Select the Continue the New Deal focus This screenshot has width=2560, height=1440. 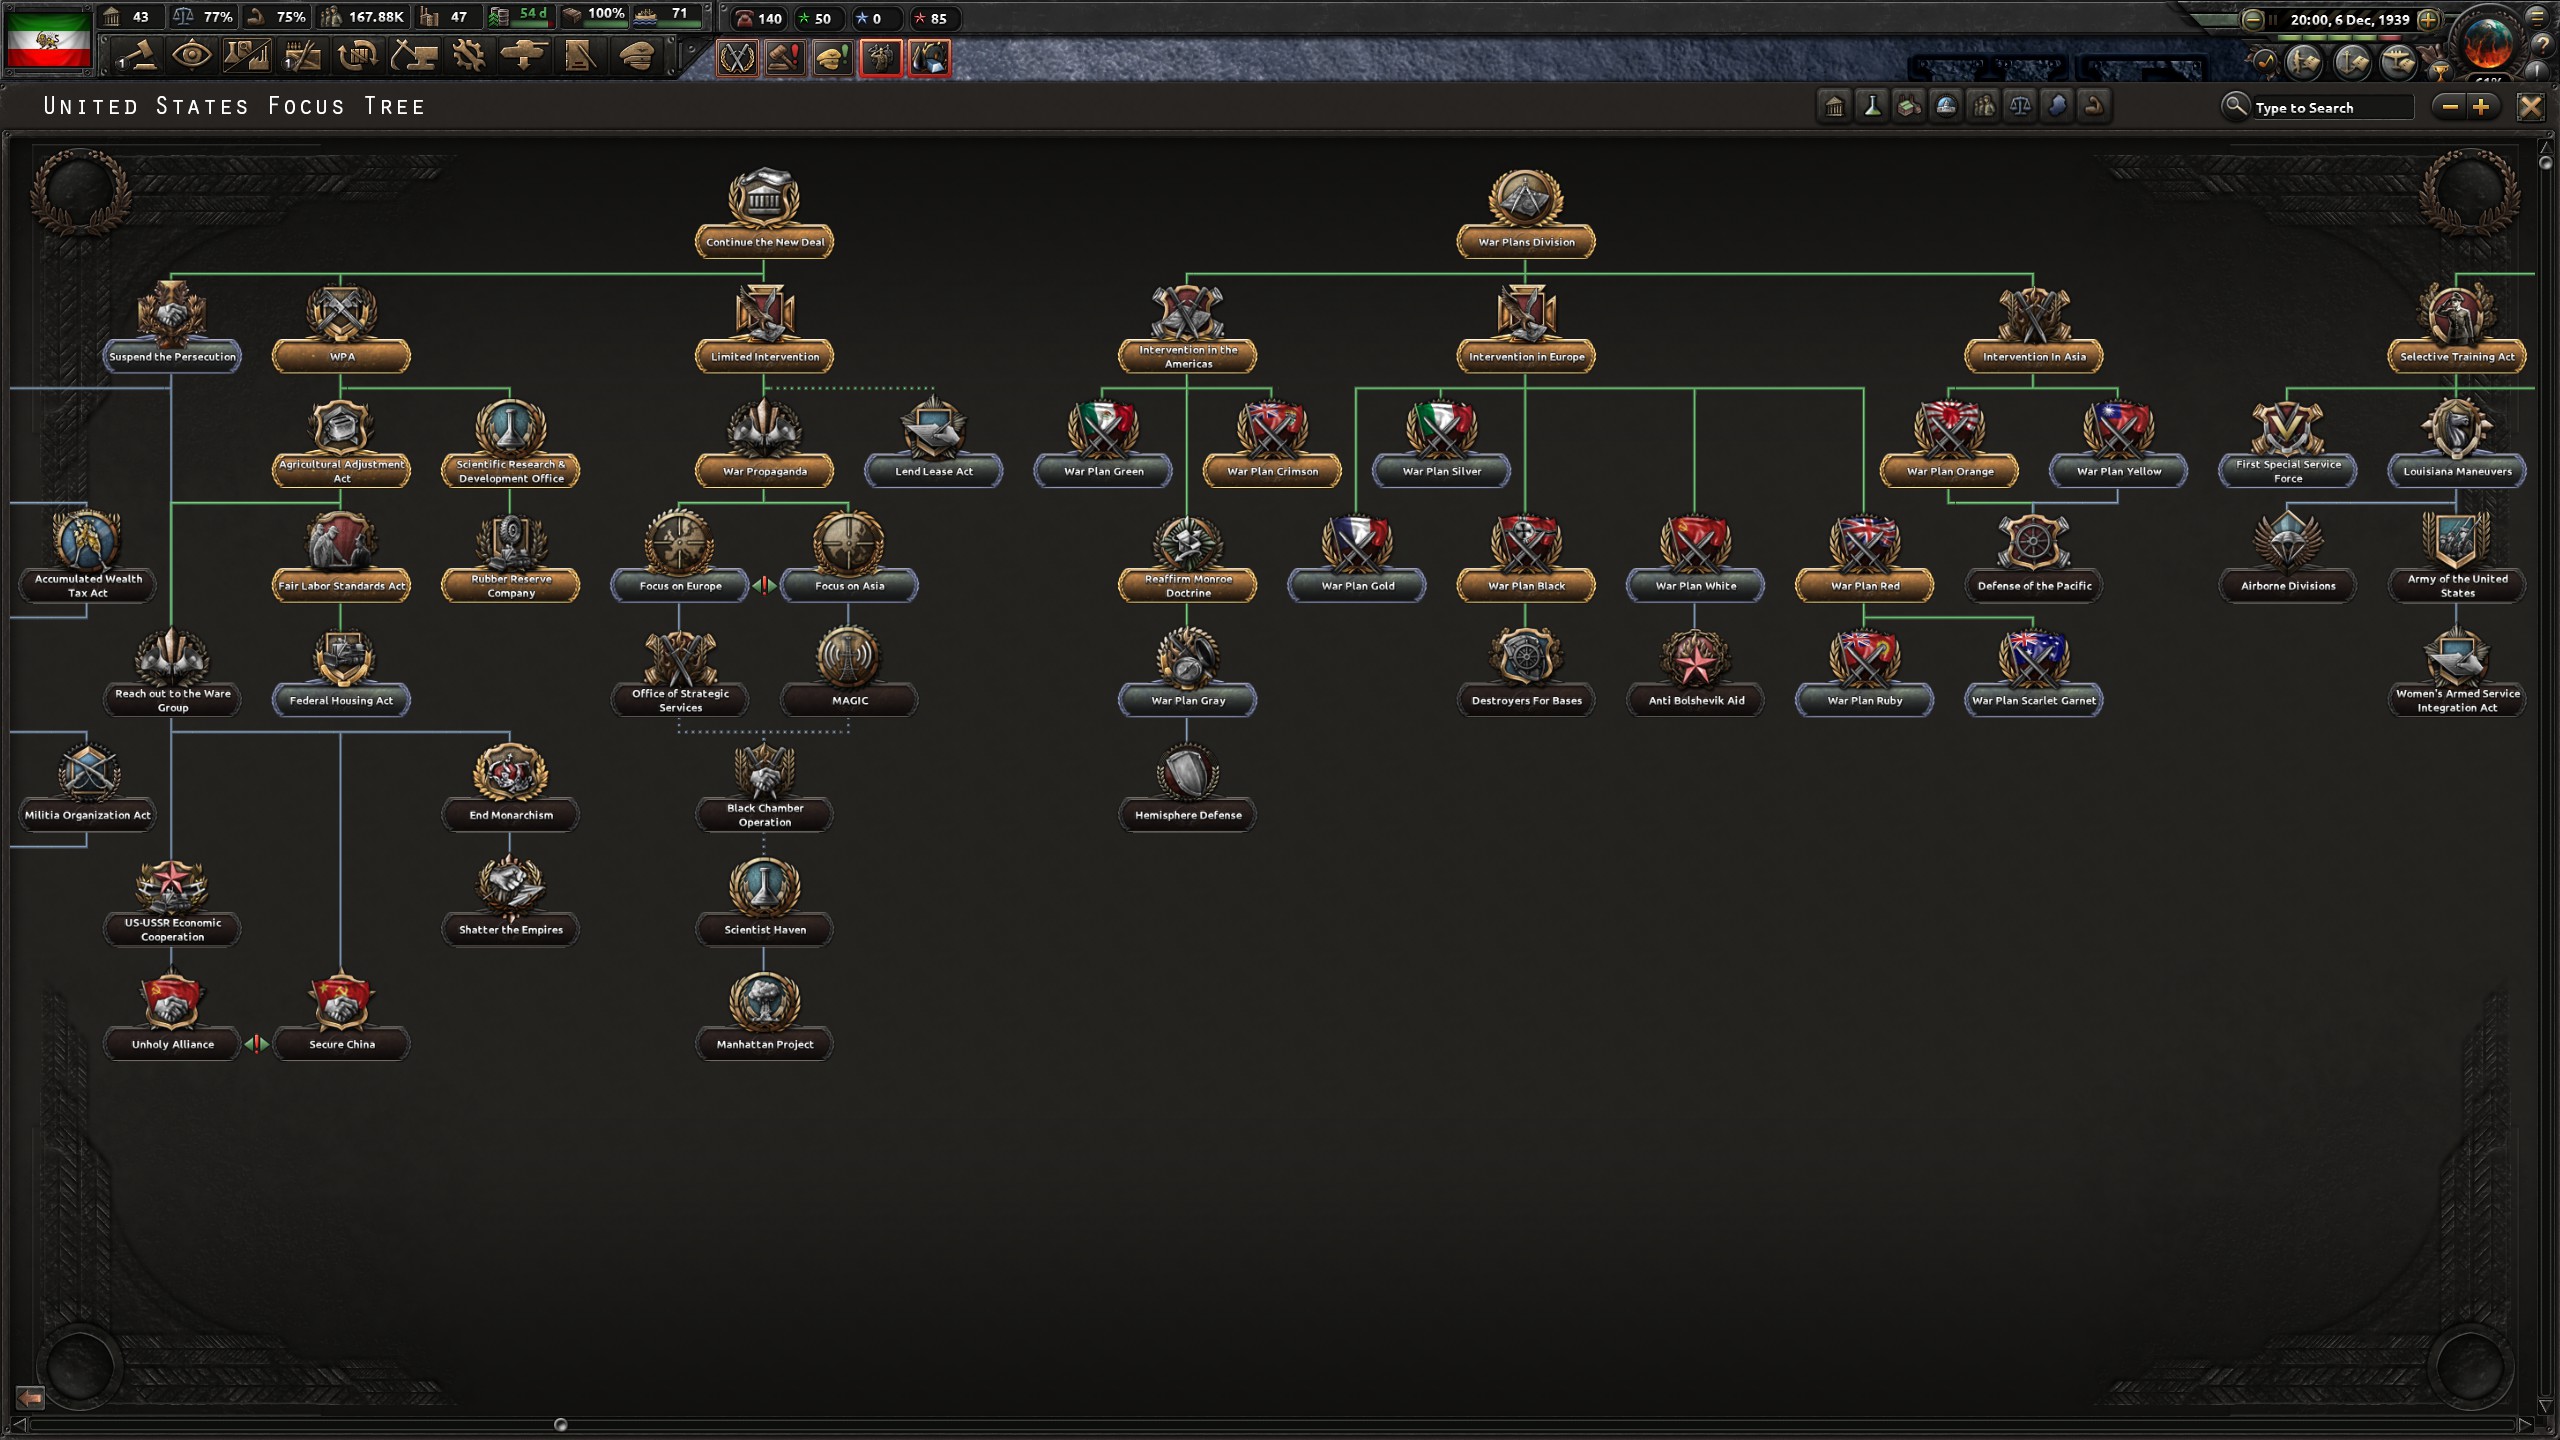764,212
